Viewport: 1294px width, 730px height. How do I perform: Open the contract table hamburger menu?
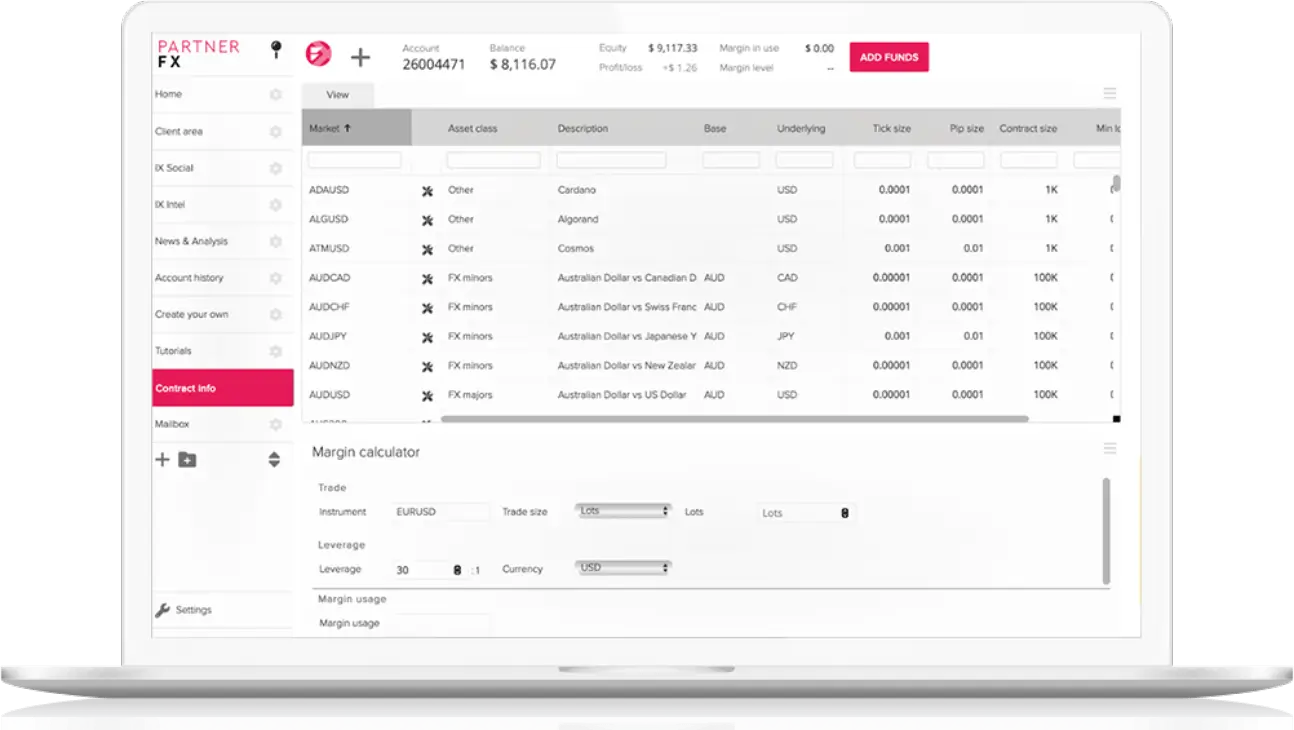point(1109,93)
